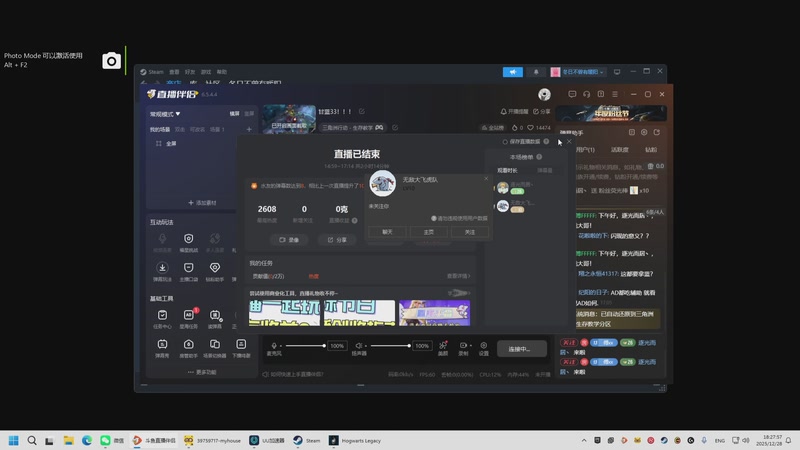Select the 保存直播数据 radio option

pos(505,142)
